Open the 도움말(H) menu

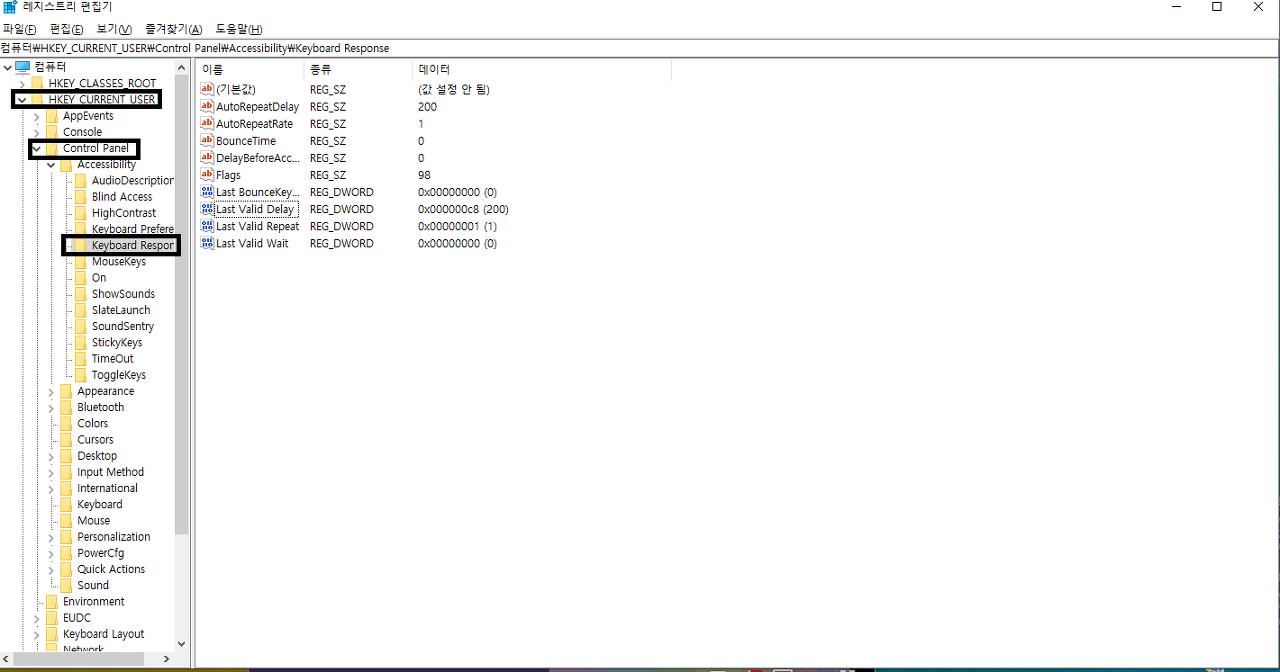(239, 29)
